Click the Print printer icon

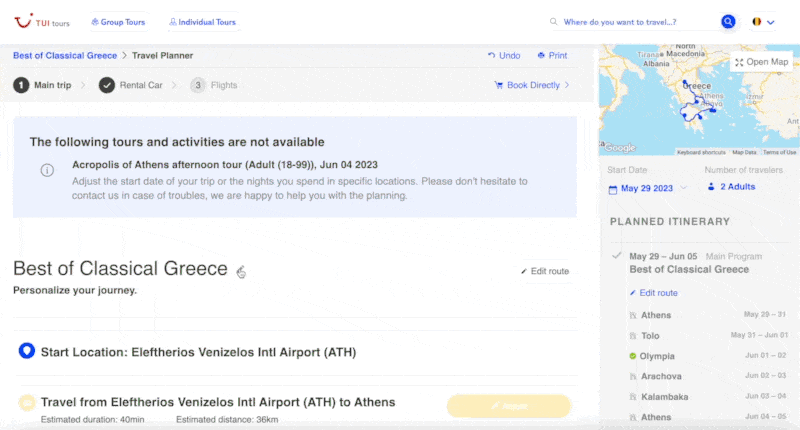point(541,56)
